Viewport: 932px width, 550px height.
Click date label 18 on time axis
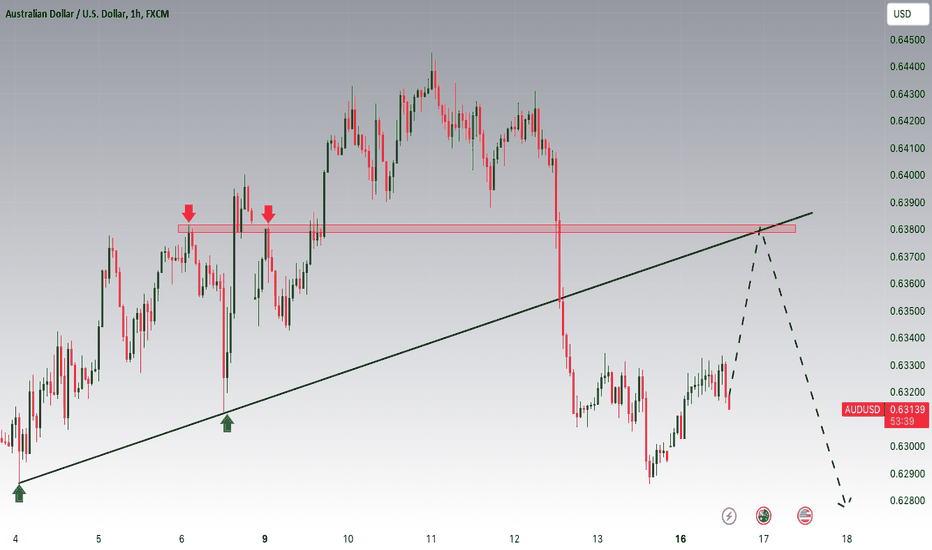[846, 539]
